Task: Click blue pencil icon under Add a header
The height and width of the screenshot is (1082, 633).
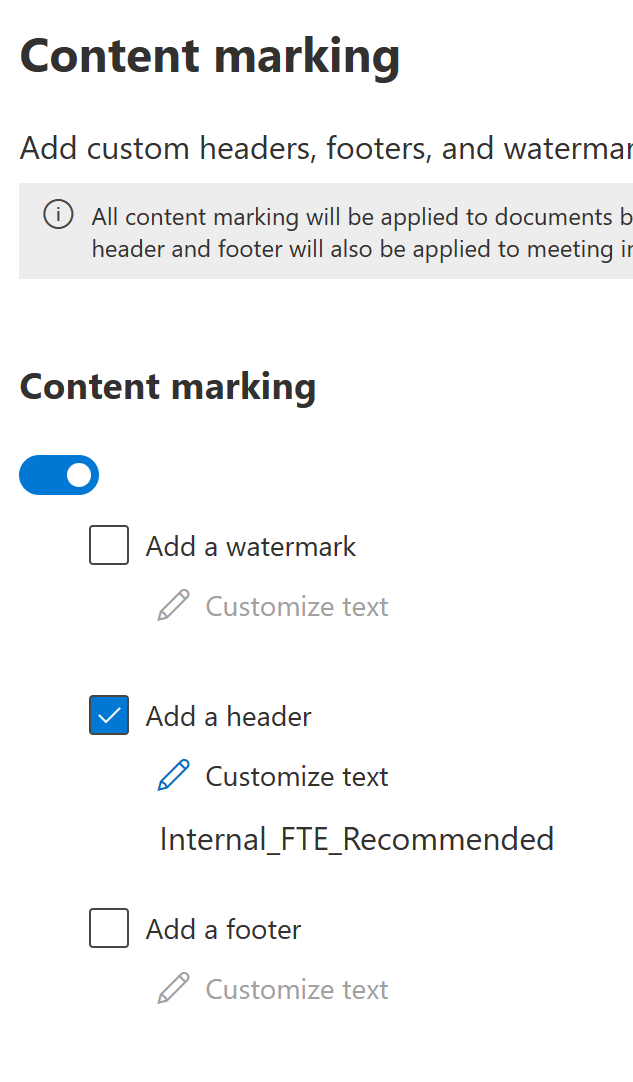Action: (x=173, y=776)
